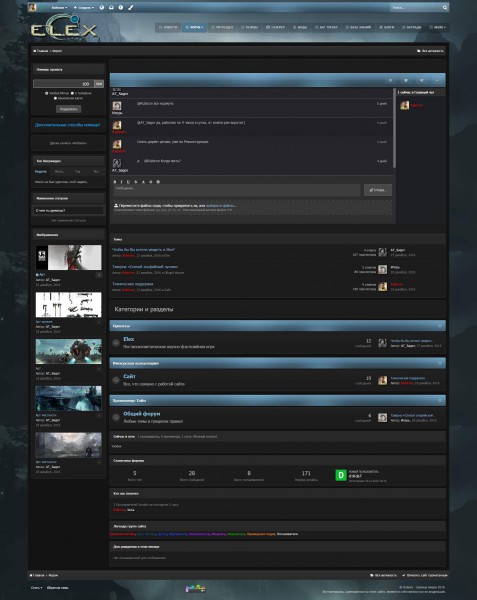
Task: Open the last foggy landscape thumbnail
Action: click(68, 445)
